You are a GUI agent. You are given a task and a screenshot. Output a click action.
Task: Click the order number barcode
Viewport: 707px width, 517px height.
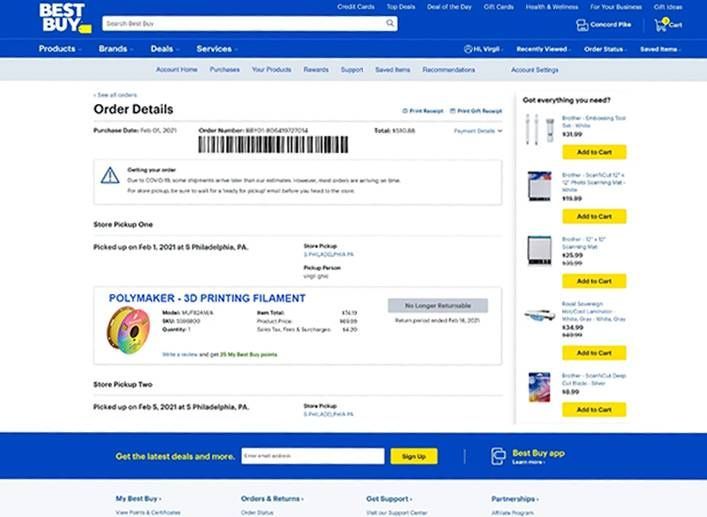click(273, 145)
